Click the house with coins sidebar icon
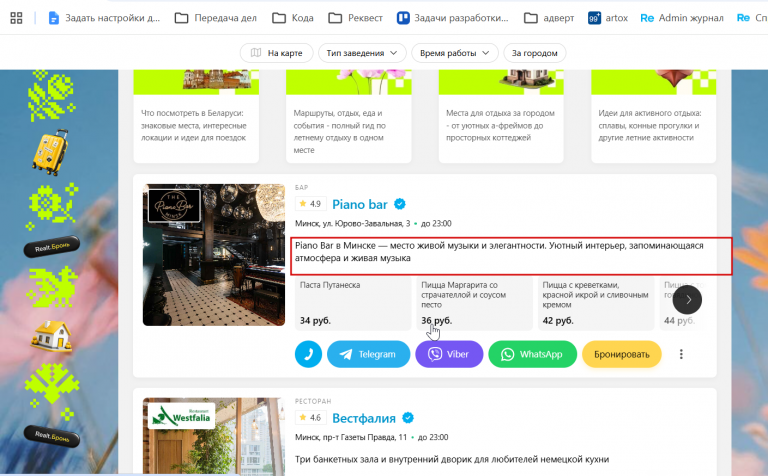This screenshot has width=768, height=476. coord(51,336)
